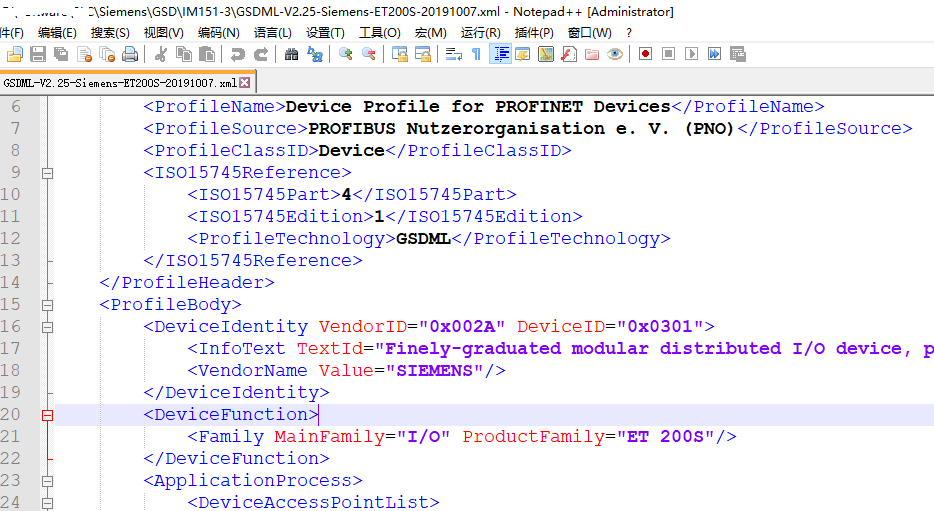The width and height of the screenshot is (934, 511).
Task: Start macro recording with red record icon
Action: [645, 54]
